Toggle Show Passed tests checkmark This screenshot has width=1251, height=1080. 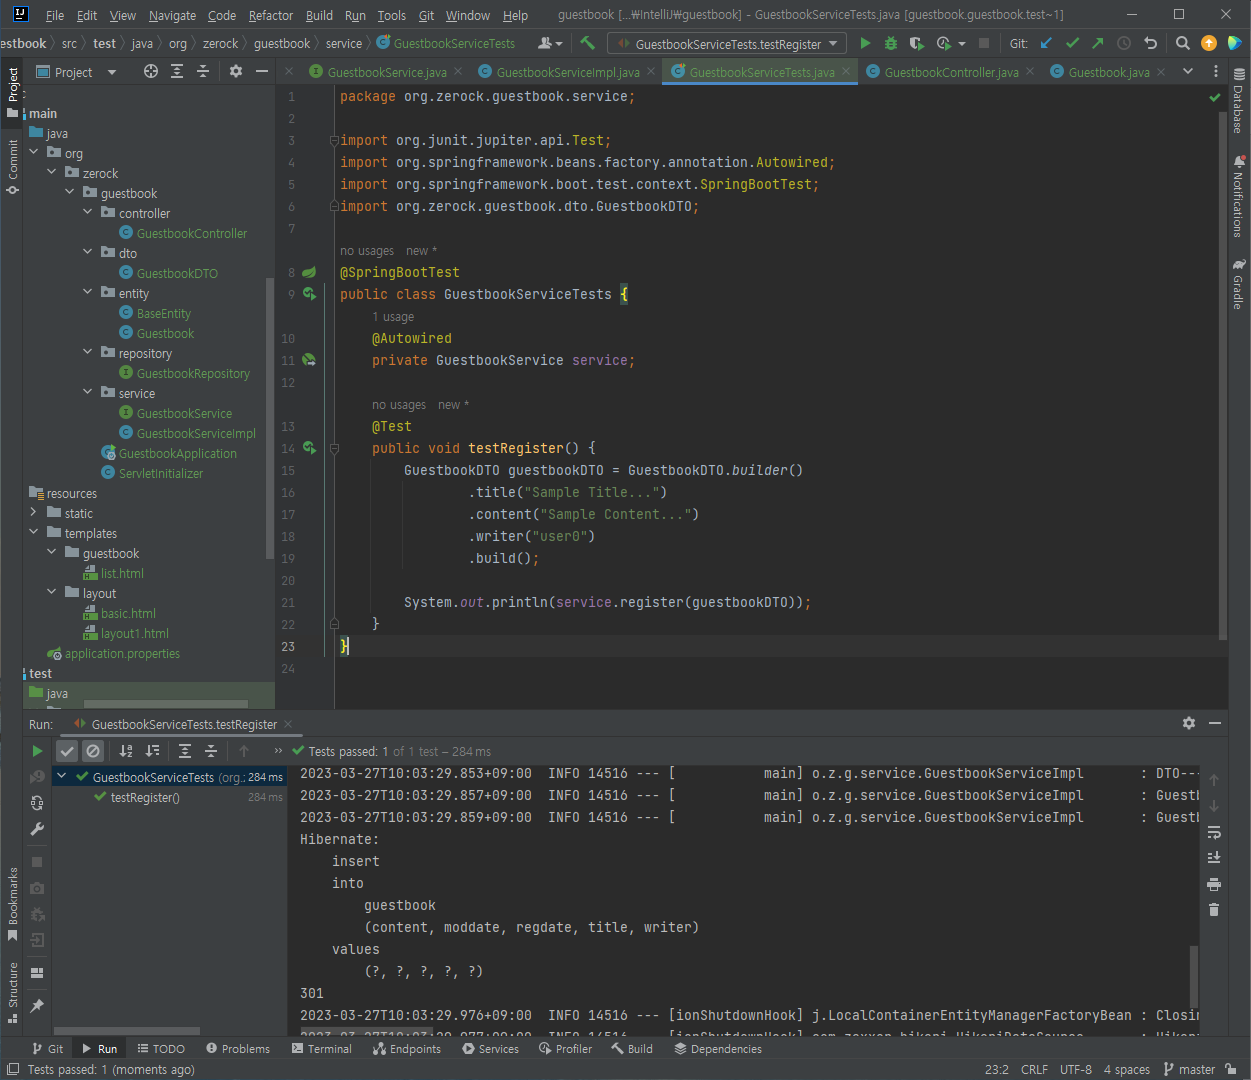coord(67,751)
